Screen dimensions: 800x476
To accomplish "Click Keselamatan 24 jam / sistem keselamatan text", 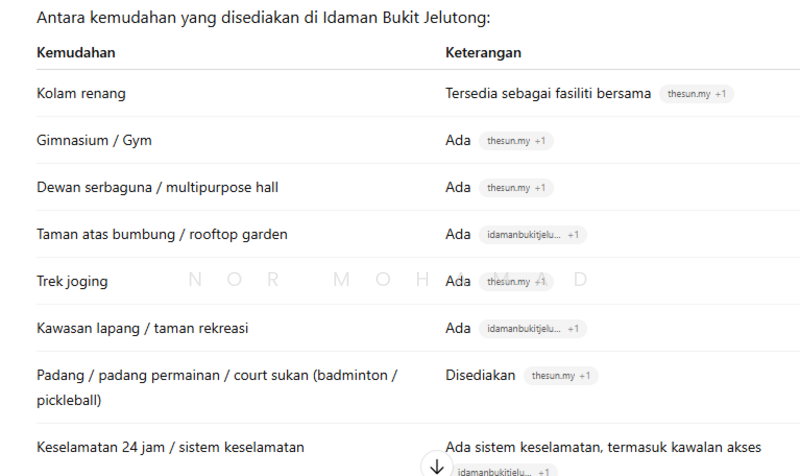I will point(170,447).
